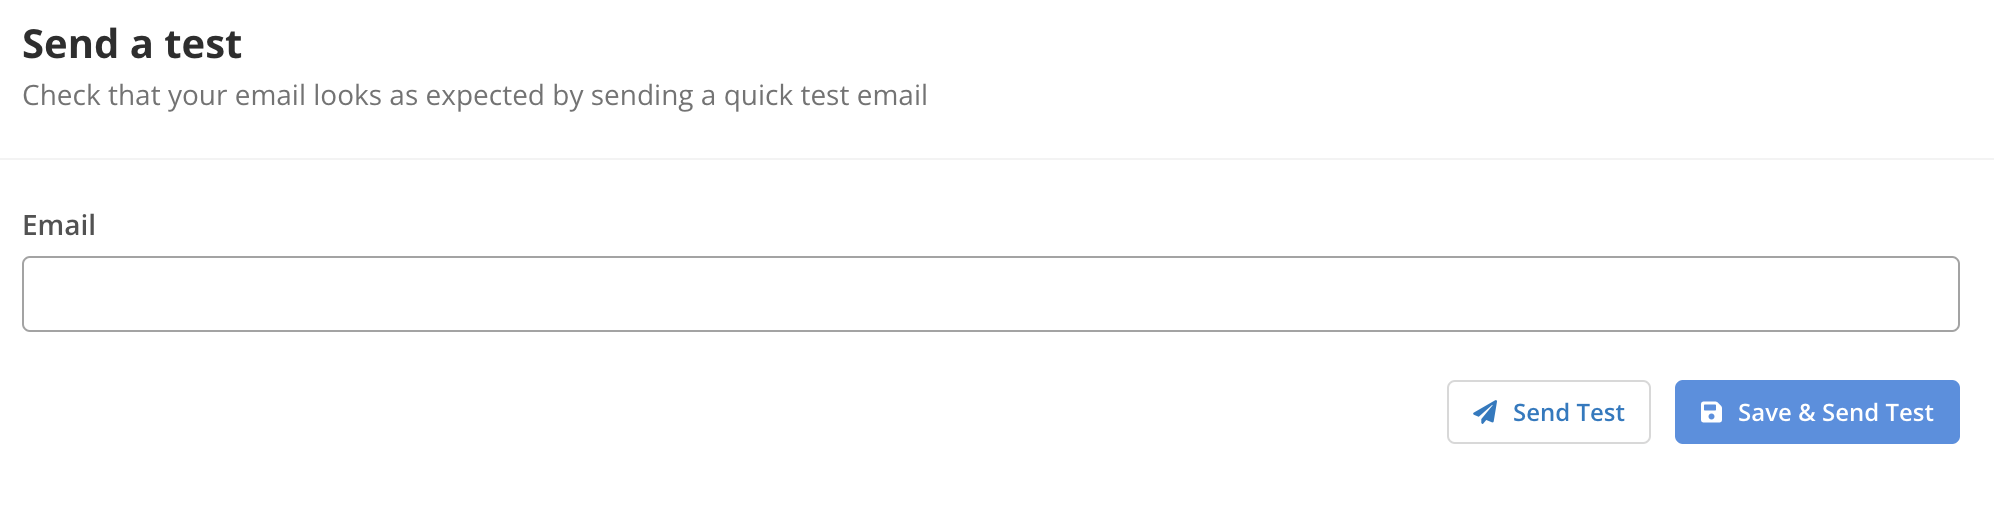
Task: Select the white outlined Send Test button
Action: (1548, 412)
